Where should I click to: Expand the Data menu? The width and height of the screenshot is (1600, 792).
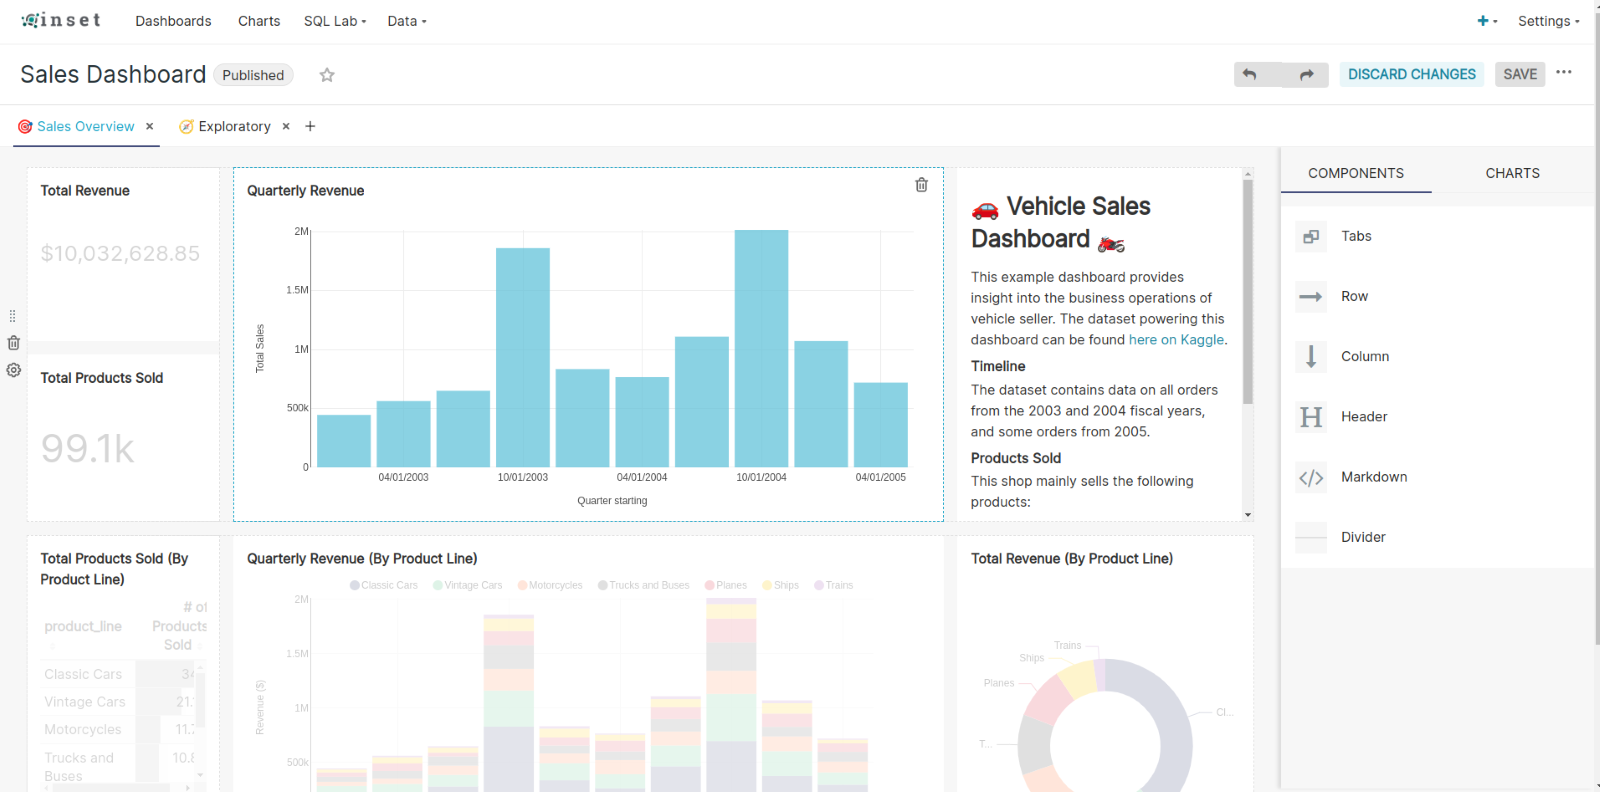pos(407,21)
